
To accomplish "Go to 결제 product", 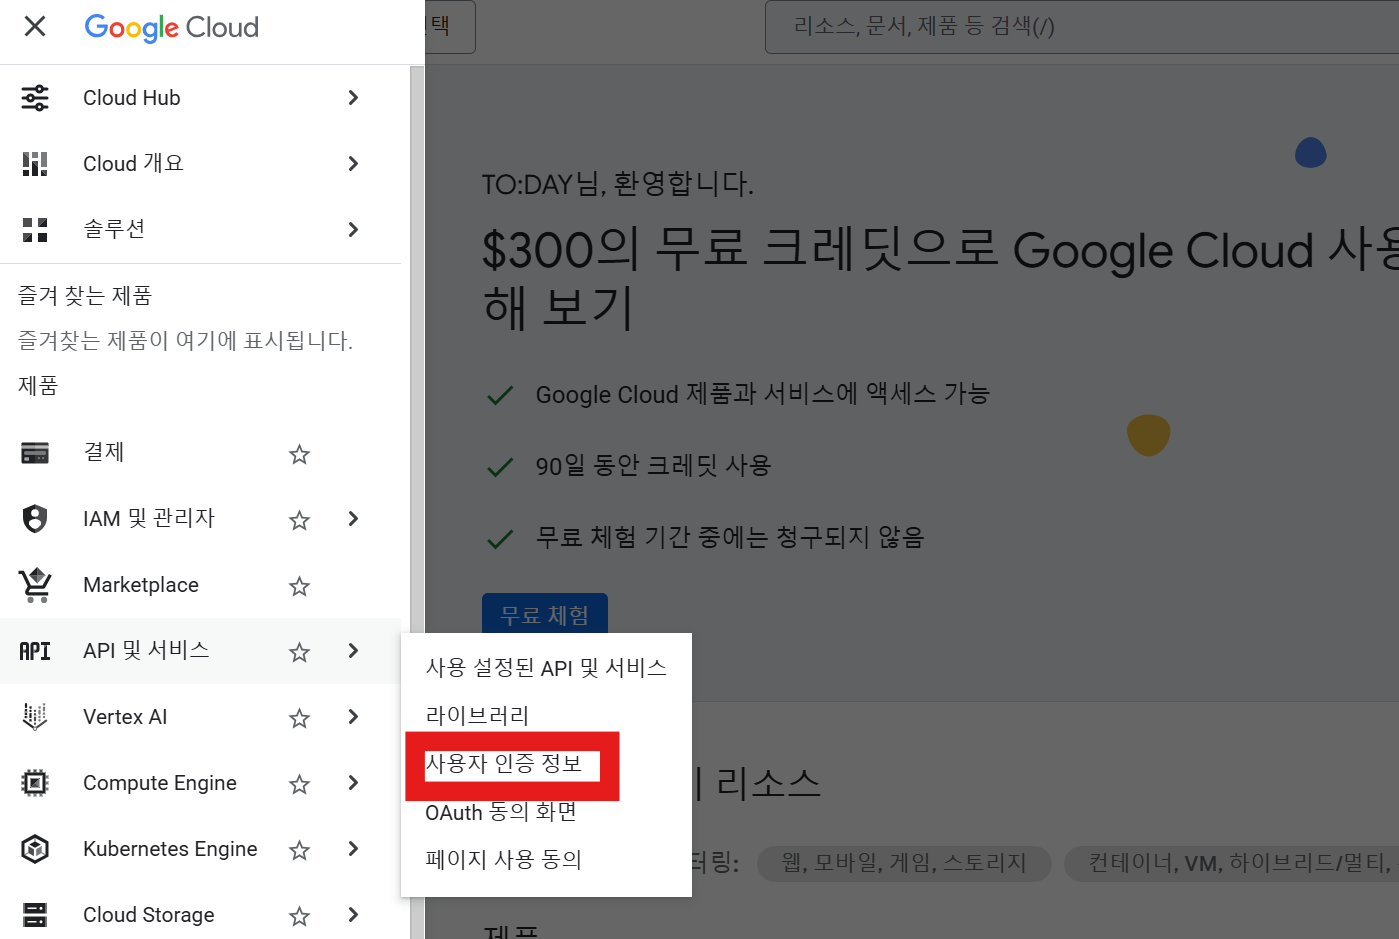I will point(200,453).
